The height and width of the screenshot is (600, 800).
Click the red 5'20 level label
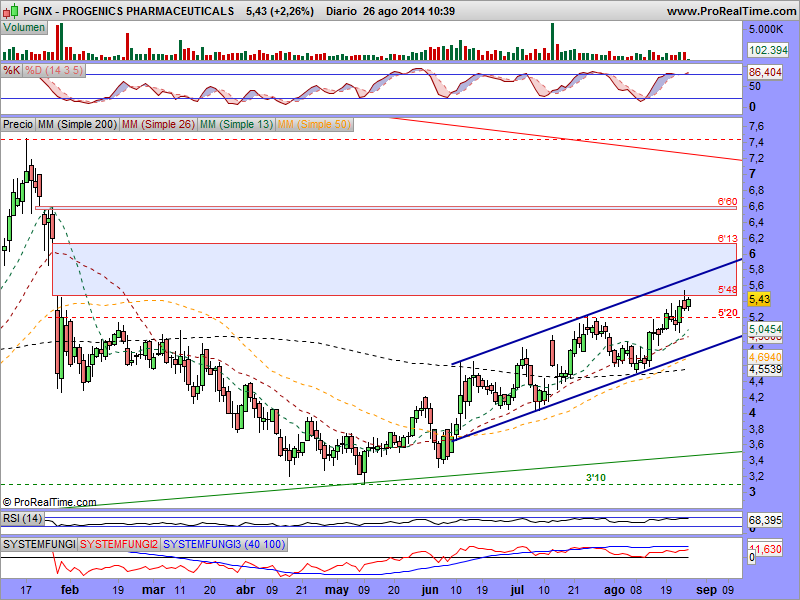727,313
